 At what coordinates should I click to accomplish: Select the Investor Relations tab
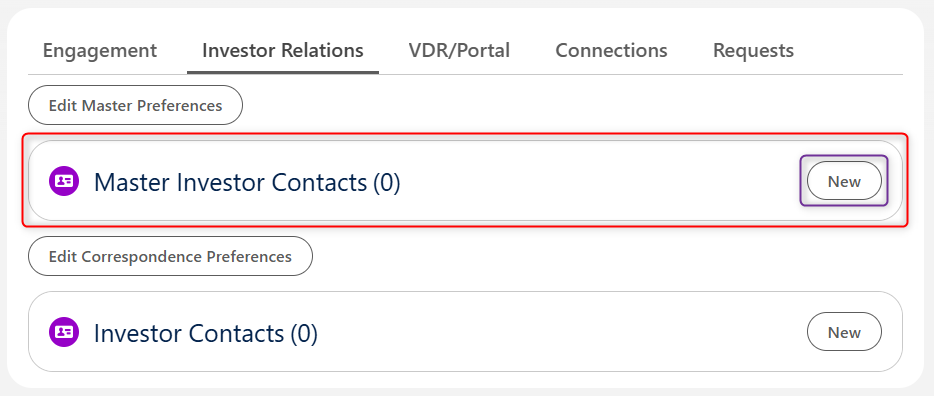[283, 51]
